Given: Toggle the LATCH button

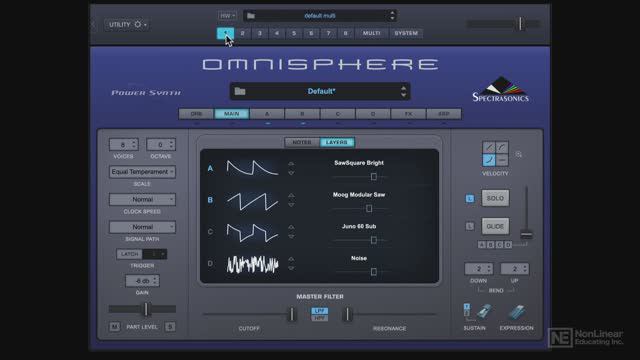Looking at the screenshot, I should coord(130,254).
